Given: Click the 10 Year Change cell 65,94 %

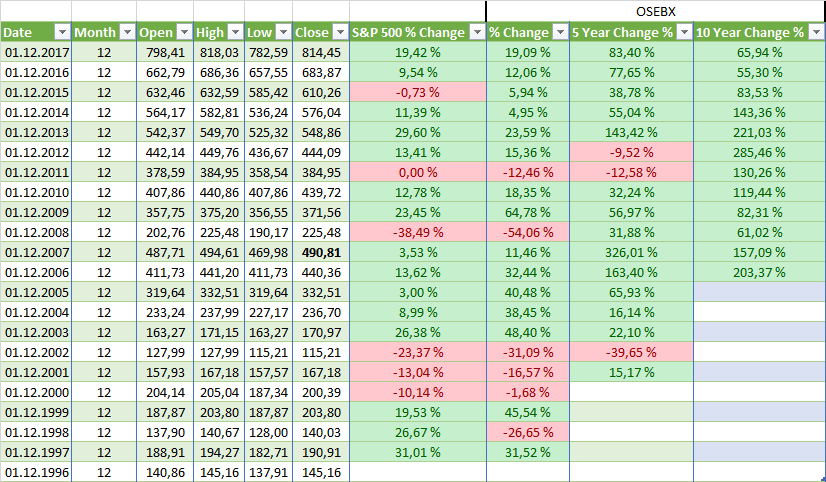Looking at the screenshot, I should pyautogui.click(x=759, y=53).
